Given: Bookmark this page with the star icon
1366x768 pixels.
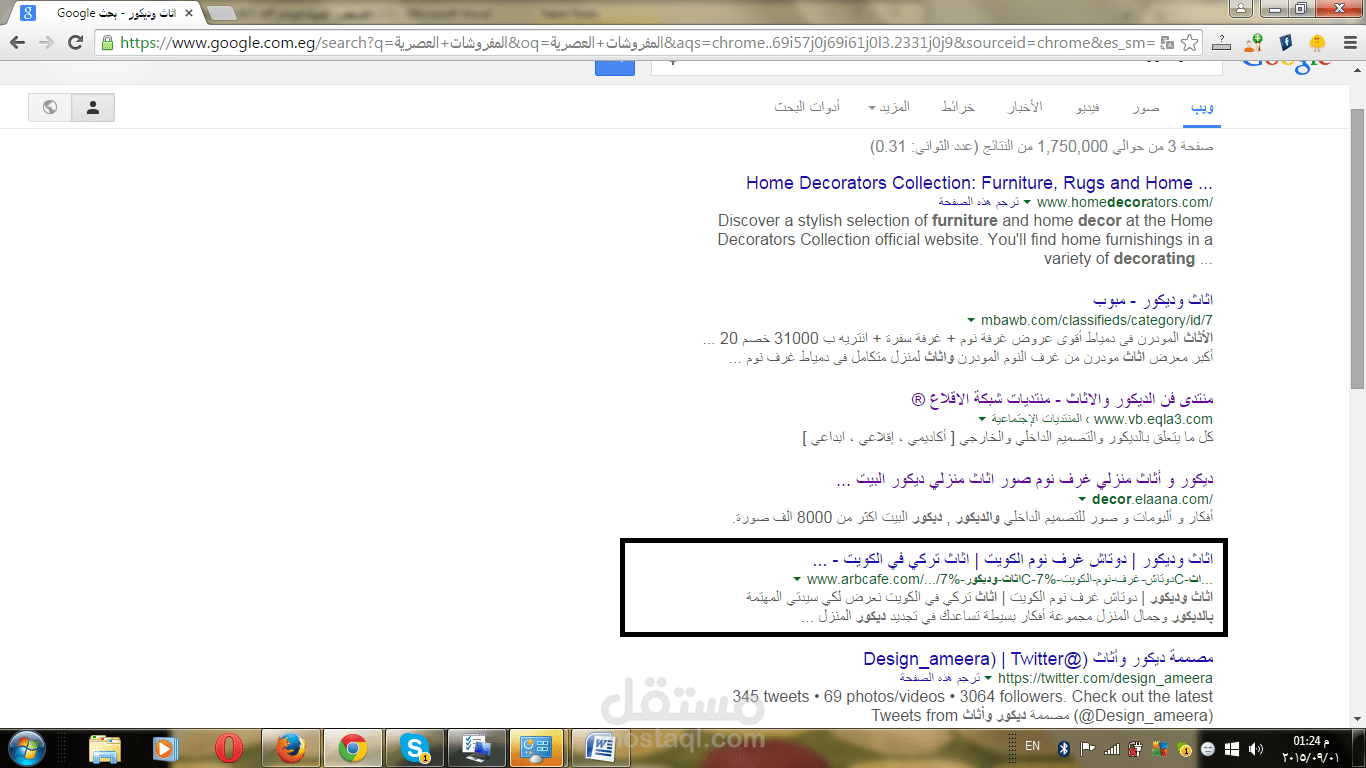Looking at the screenshot, I should tap(1189, 43).
